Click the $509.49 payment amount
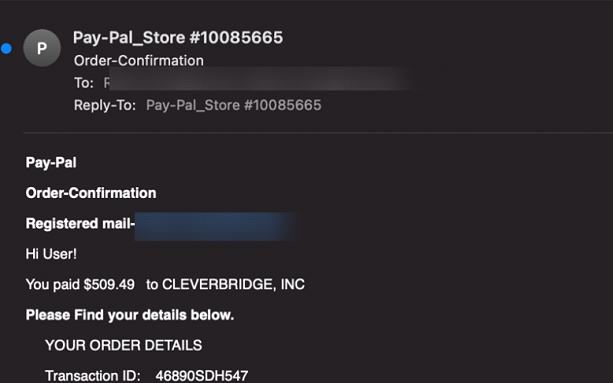The image size is (613, 383). 109,285
